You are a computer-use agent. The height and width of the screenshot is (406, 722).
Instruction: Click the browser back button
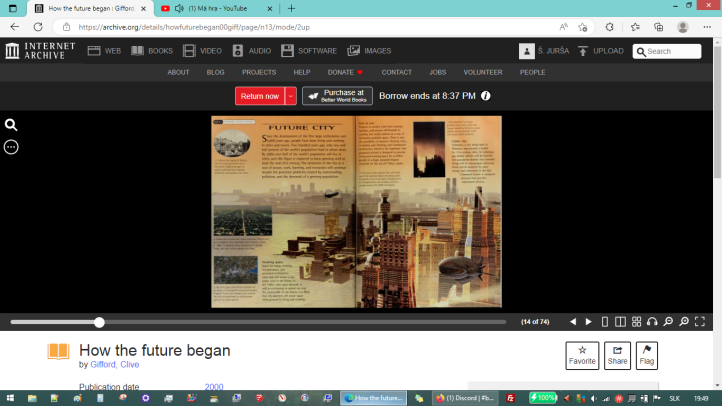(15, 27)
